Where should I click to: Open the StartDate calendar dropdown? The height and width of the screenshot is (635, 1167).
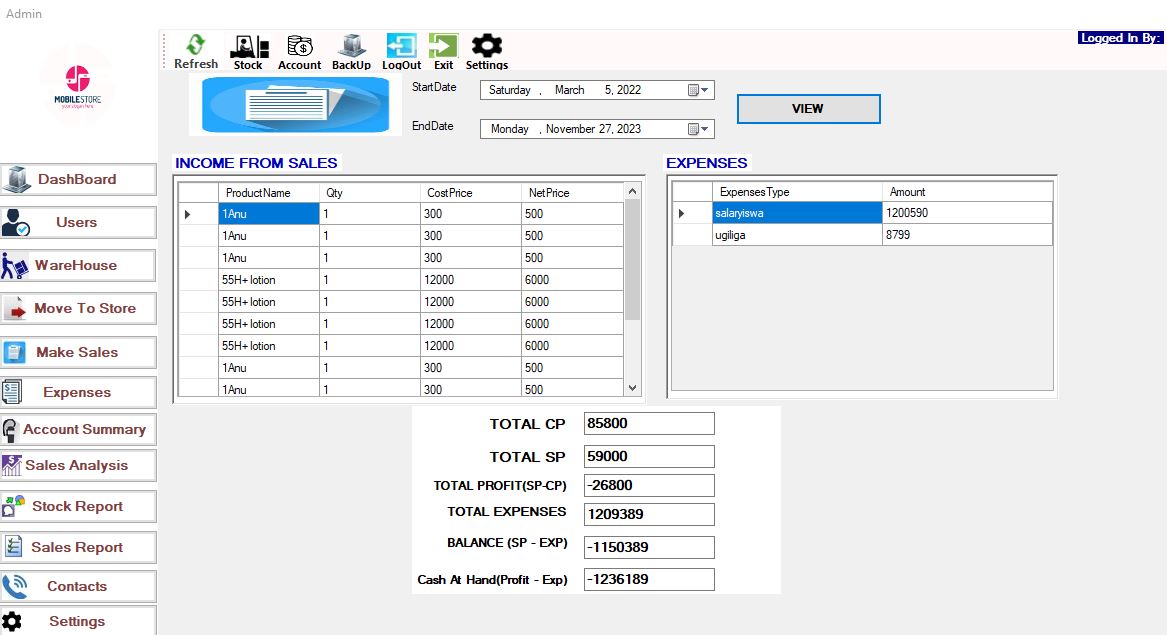[698, 90]
